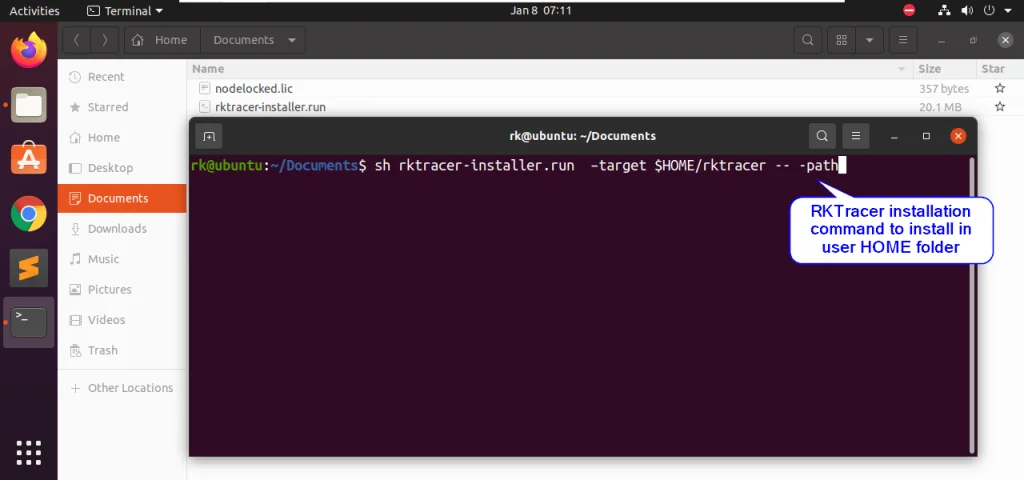Open Files app in the dock

pyautogui.click(x=29, y=104)
